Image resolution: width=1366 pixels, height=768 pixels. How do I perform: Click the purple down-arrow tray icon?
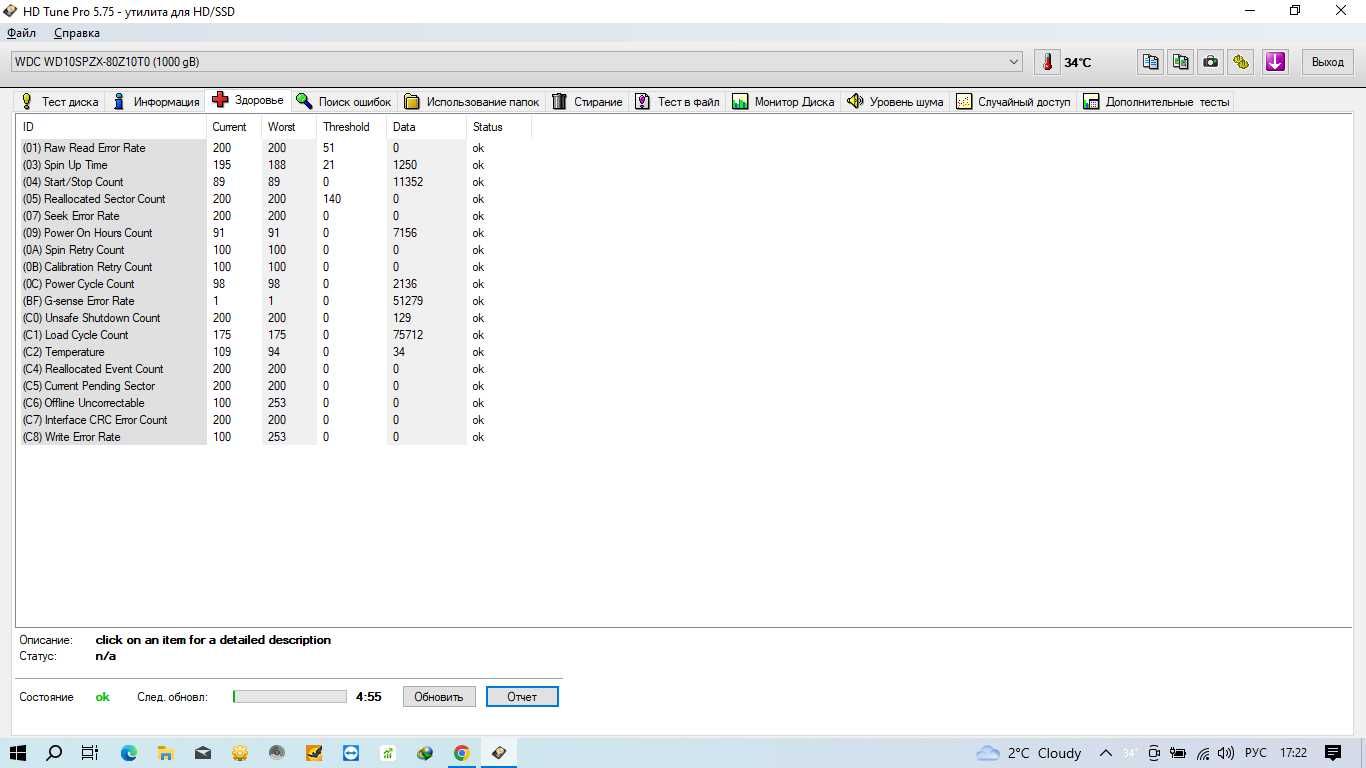point(1275,62)
